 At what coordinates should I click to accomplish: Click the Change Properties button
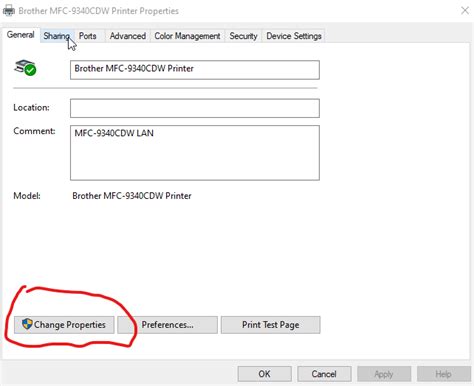tap(64, 325)
